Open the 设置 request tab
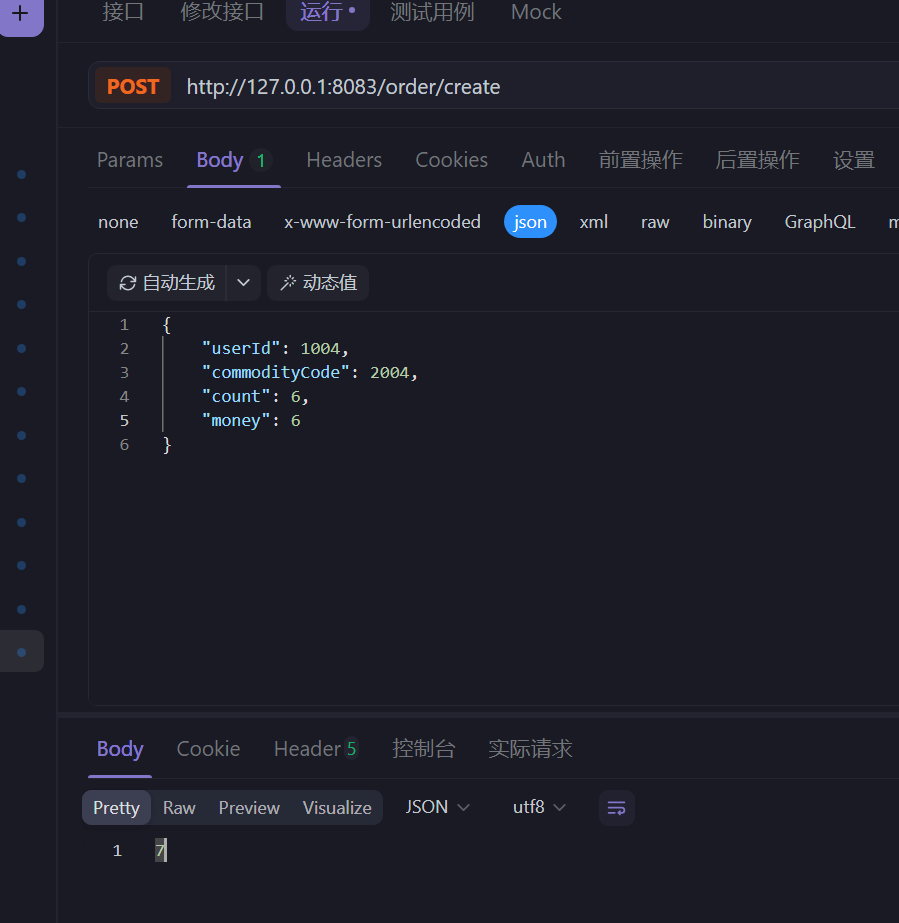 point(854,160)
